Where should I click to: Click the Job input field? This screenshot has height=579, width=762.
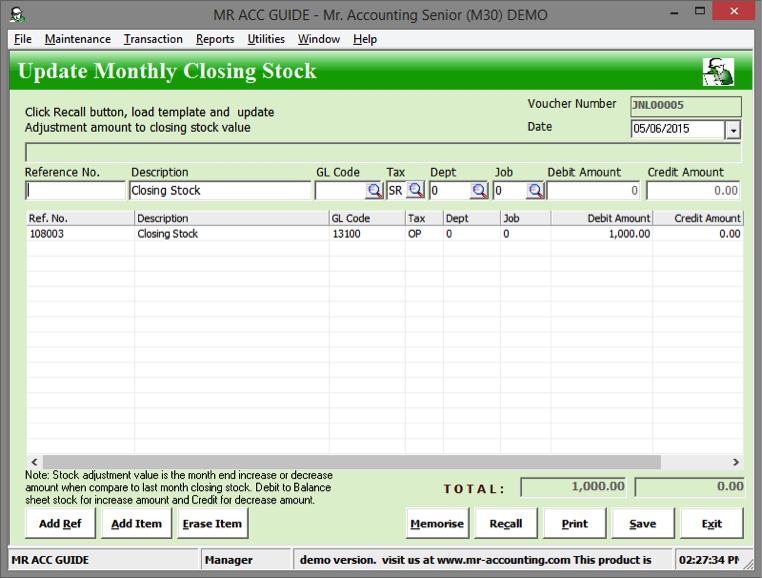pos(510,191)
